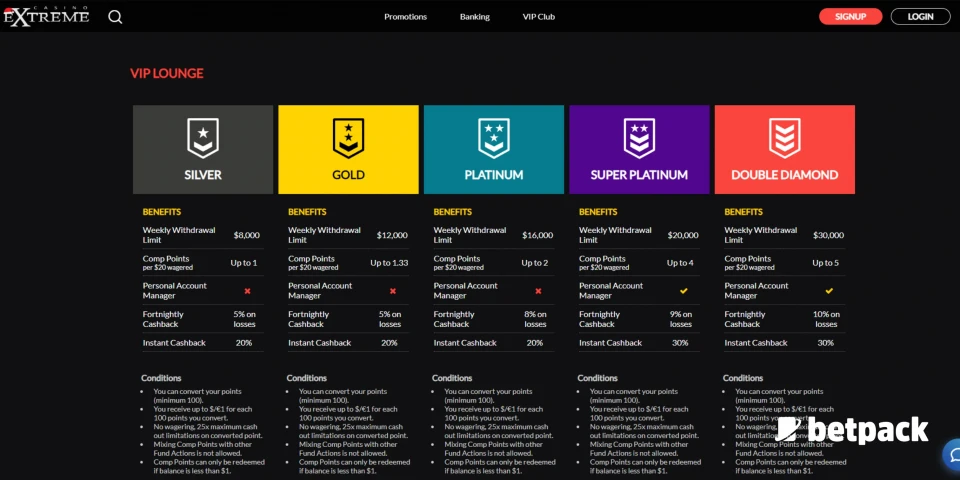Open the VIP Club menu item
The image size is (960, 480).
coord(539,17)
